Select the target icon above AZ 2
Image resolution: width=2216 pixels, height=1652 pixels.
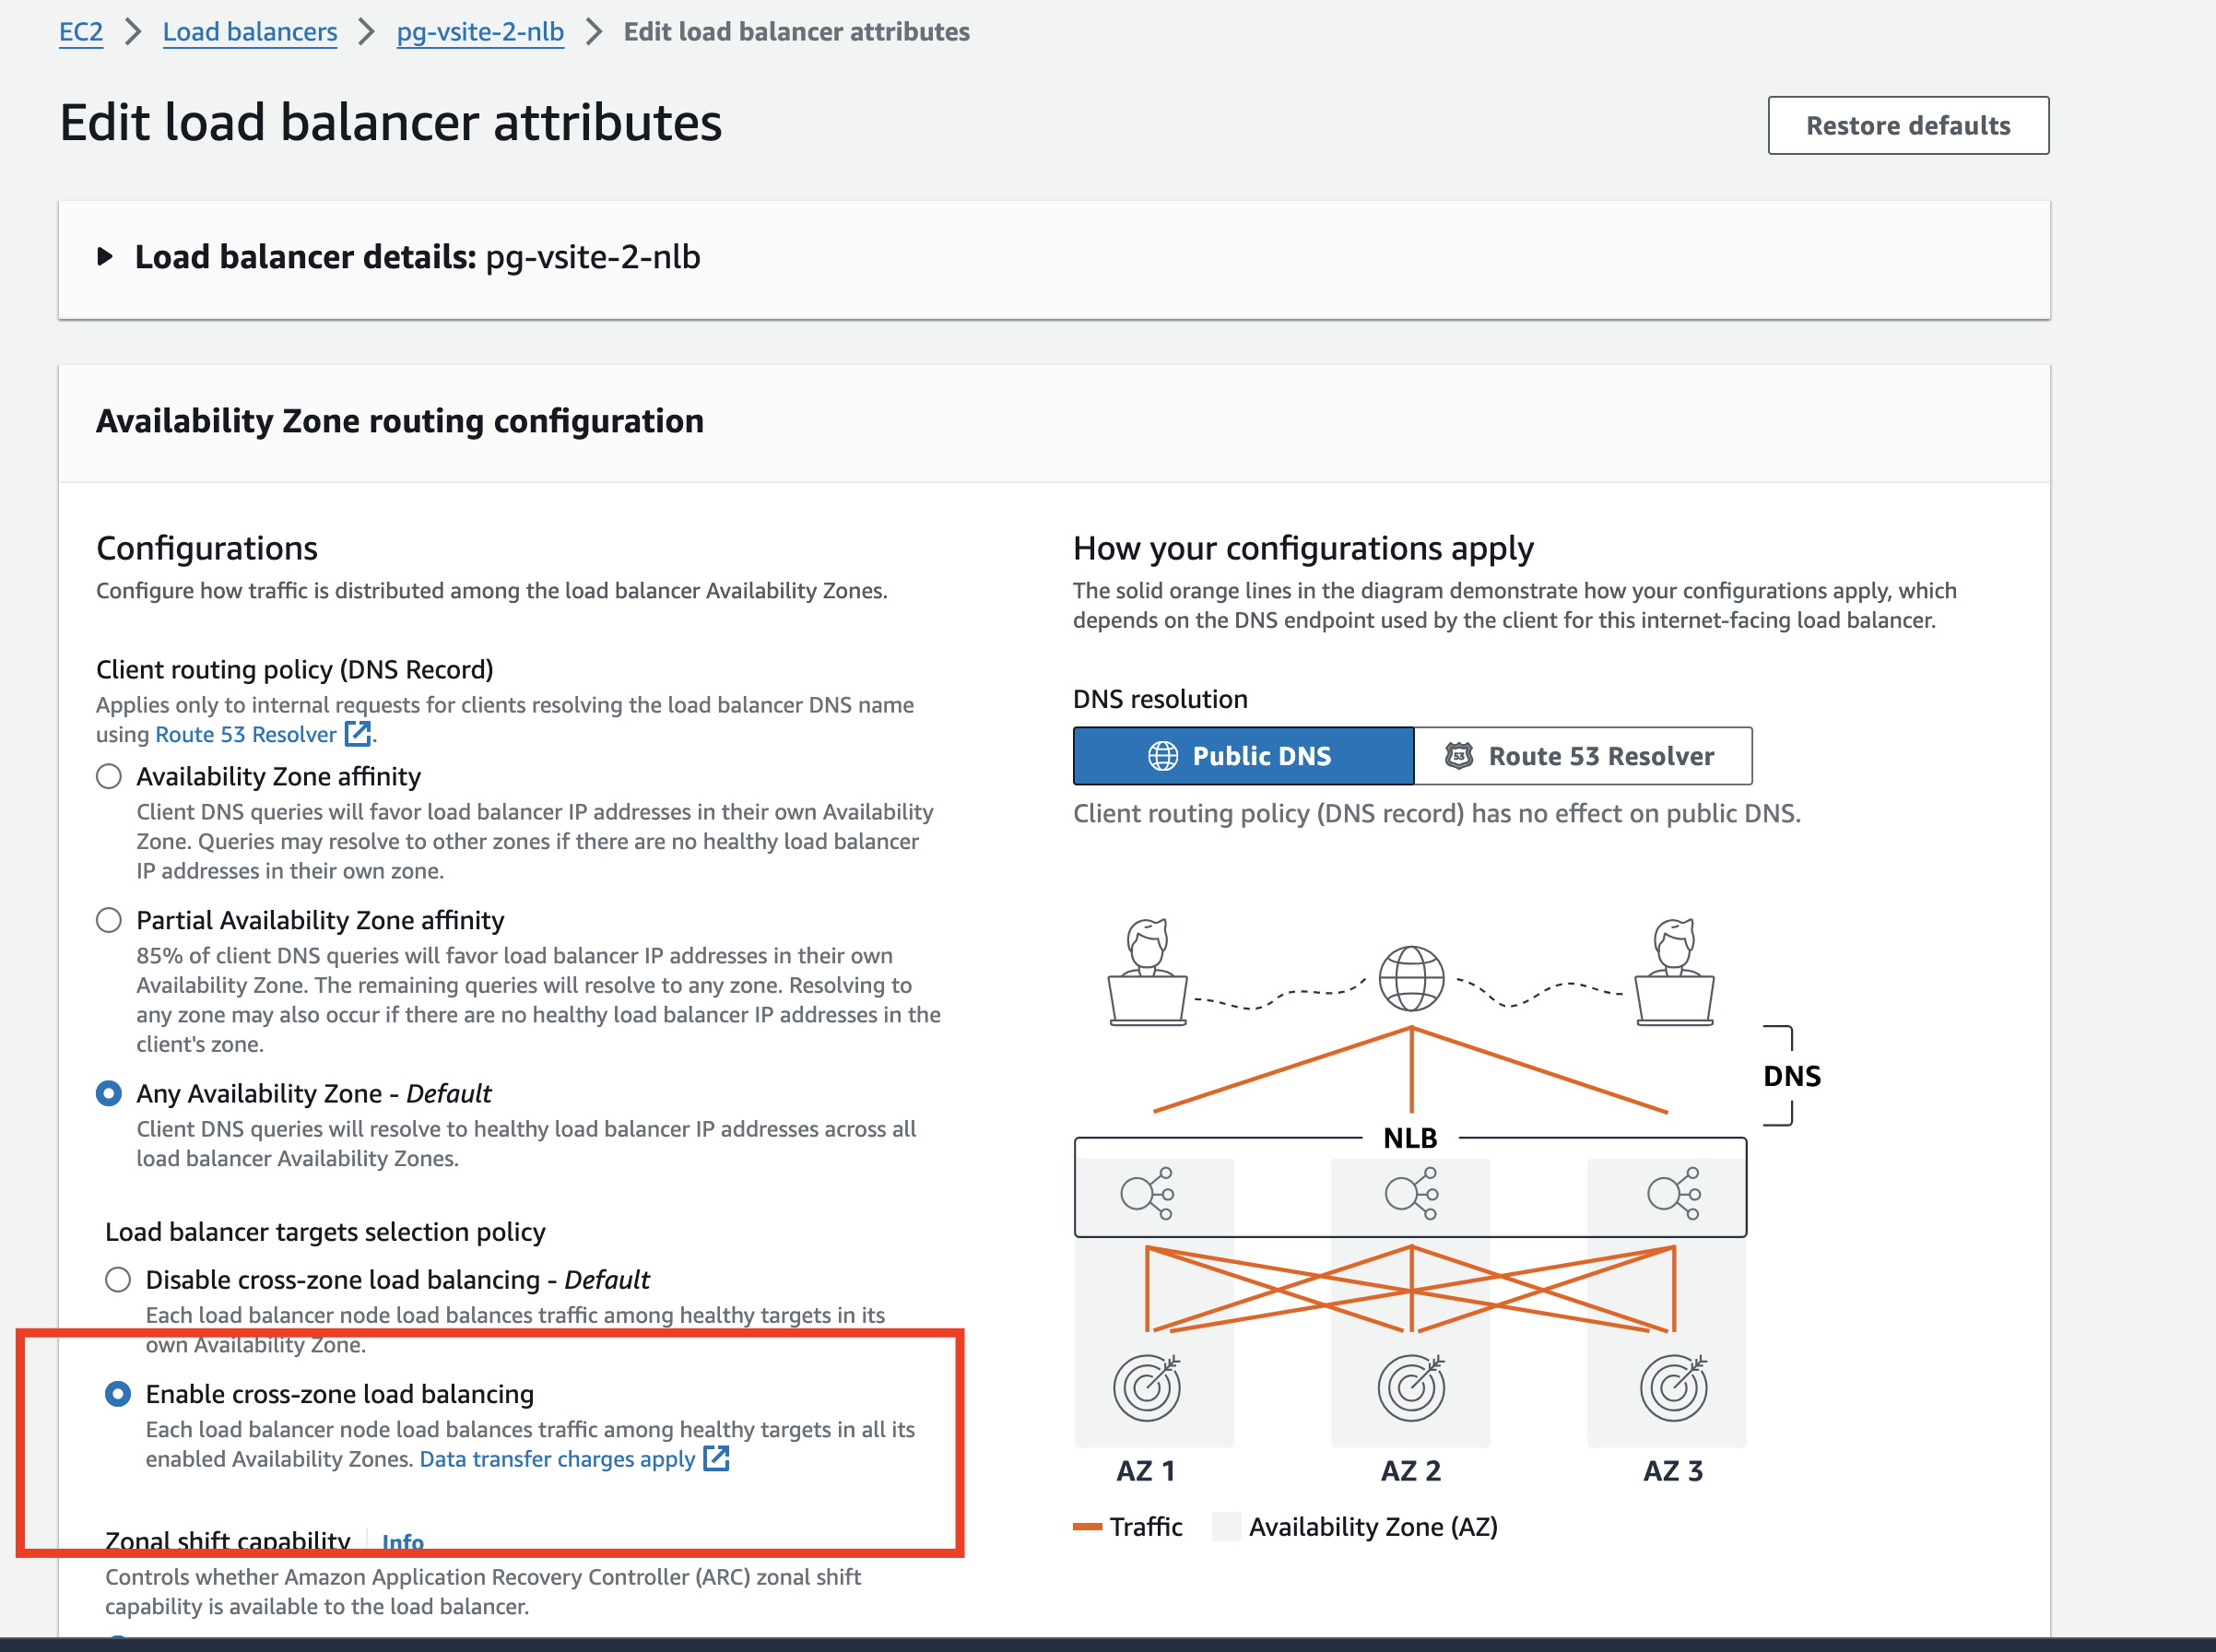click(x=1411, y=1388)
